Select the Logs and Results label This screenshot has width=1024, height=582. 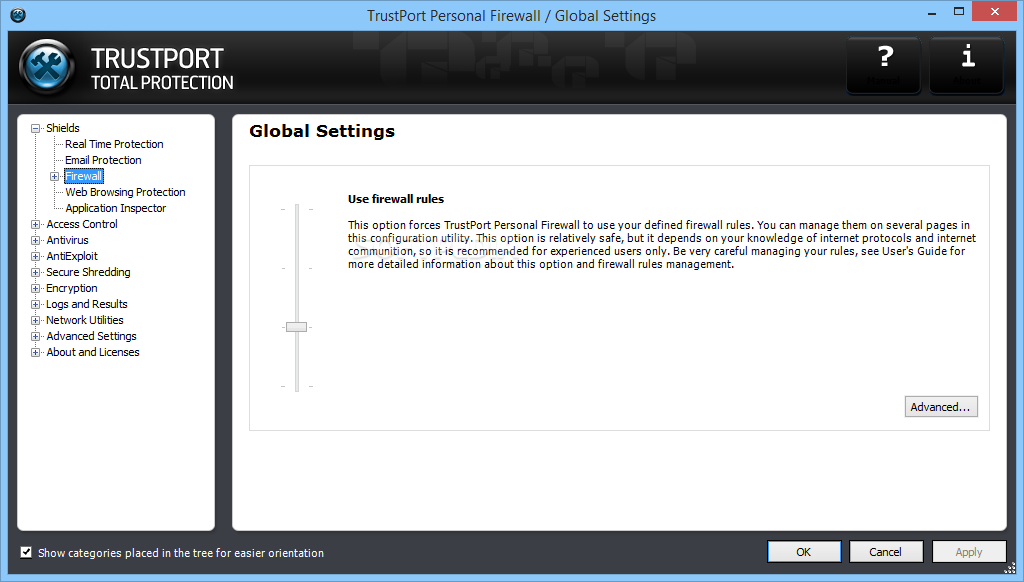(x=87, y=304)
